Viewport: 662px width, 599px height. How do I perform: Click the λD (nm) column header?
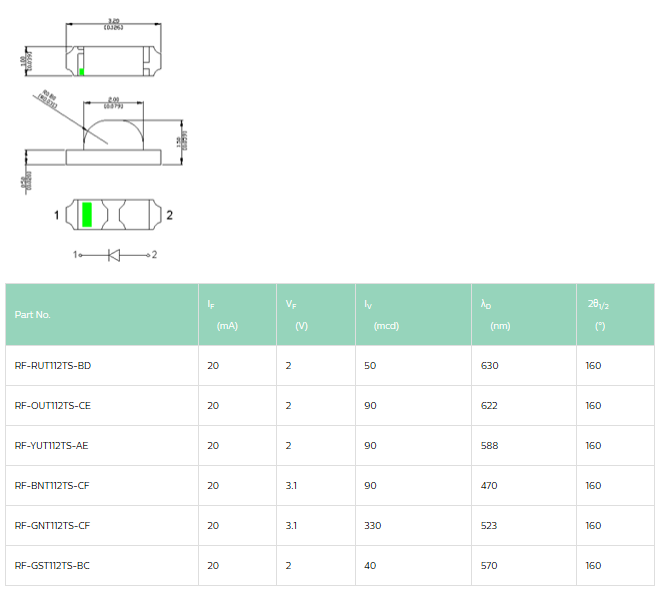coord(495,315)
